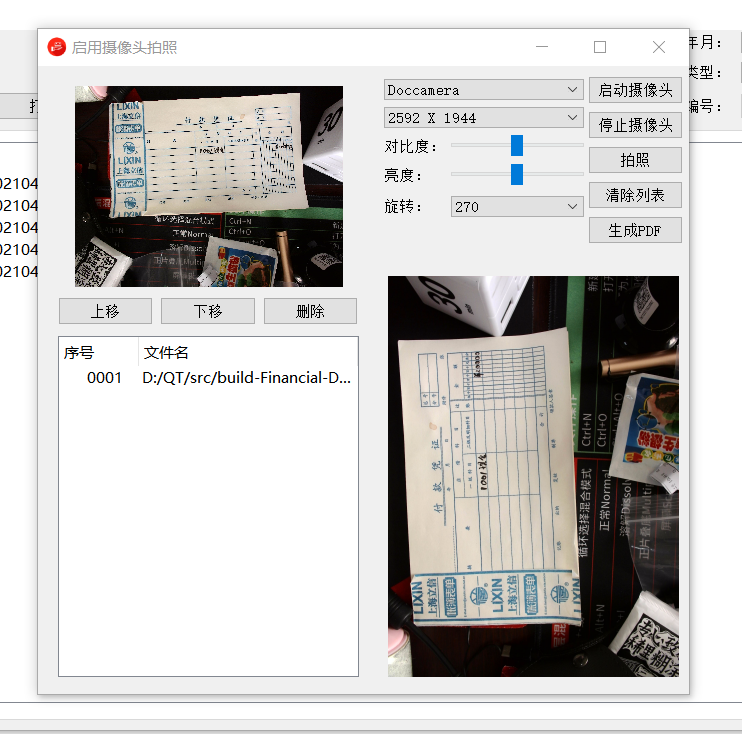
Task: Take a photo with 拍照 button
Action: 635,160
